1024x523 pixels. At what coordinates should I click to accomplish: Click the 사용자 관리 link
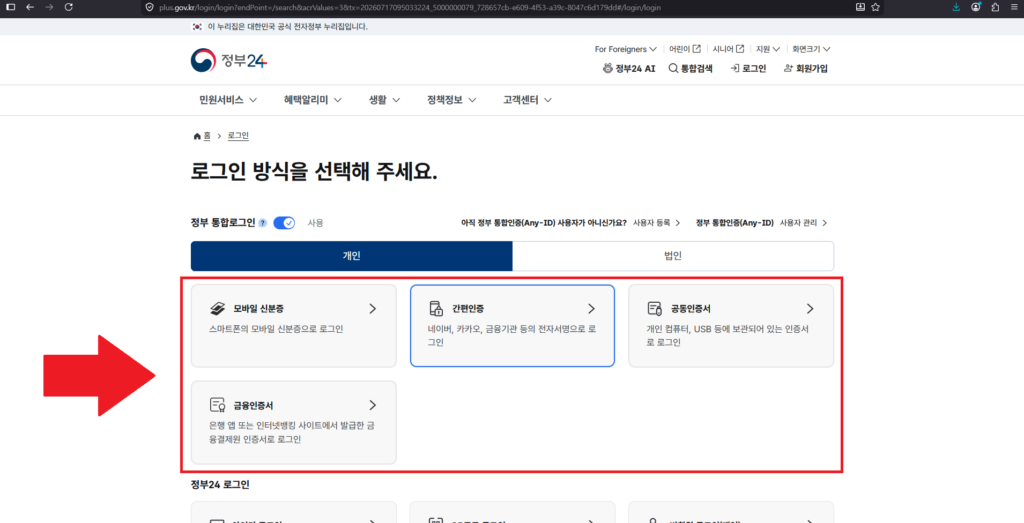[803, 223]
